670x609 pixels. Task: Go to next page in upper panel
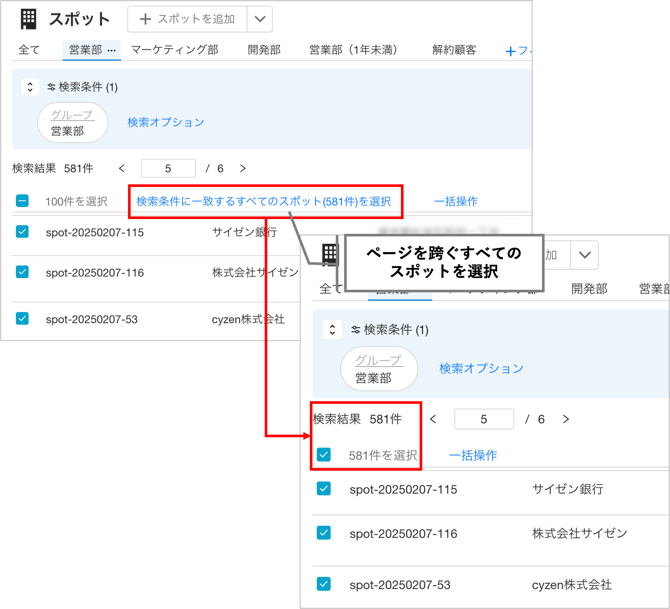click(x=243, y=169)
